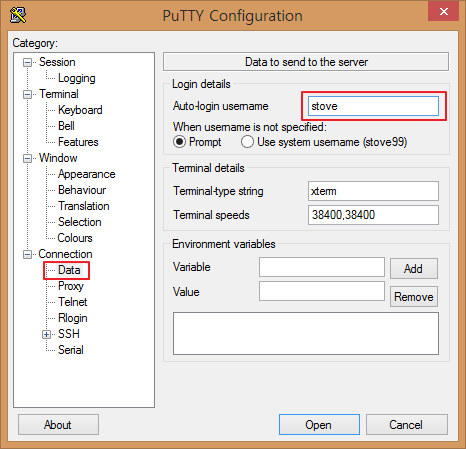Select Keyboard in the category tree
Viewport: 466px width, 449px height.
click(x=80, y=110)
